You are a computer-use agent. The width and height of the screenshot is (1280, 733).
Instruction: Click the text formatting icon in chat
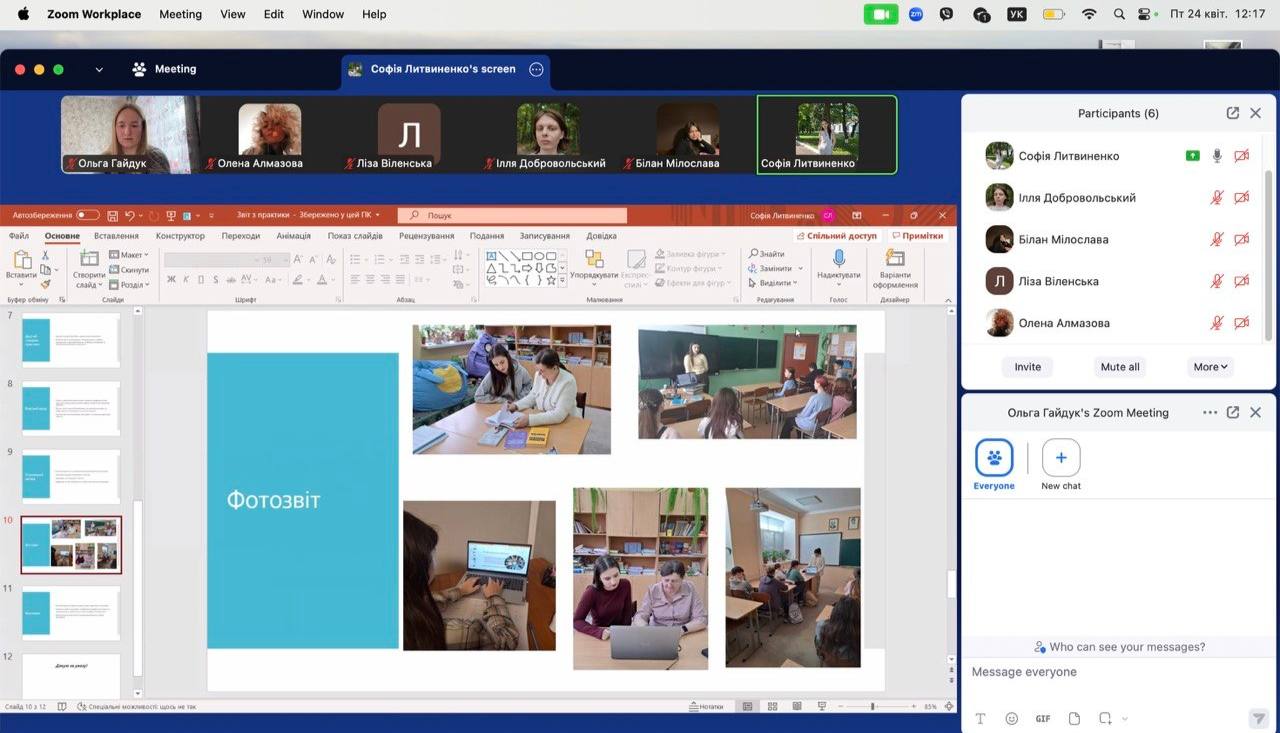[x=980, y=718]
